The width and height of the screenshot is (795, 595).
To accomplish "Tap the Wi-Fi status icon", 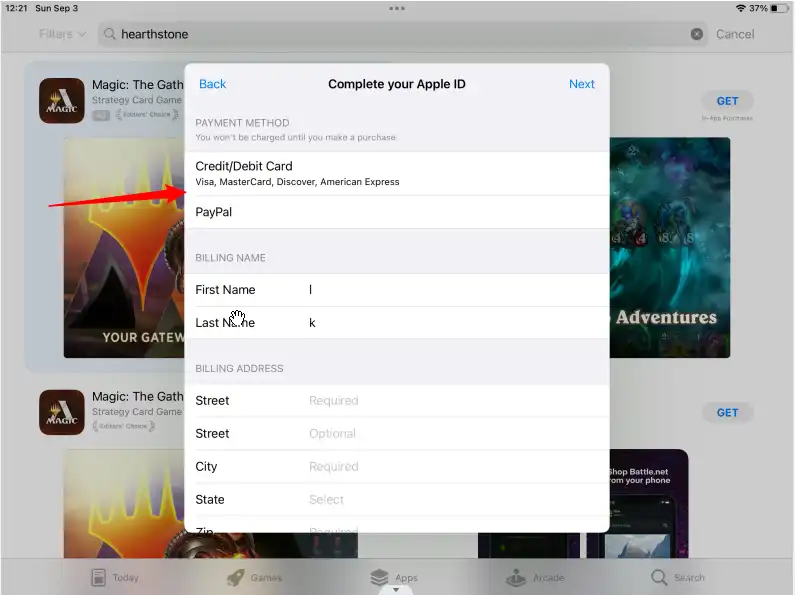I will click(x=740, y=8).
